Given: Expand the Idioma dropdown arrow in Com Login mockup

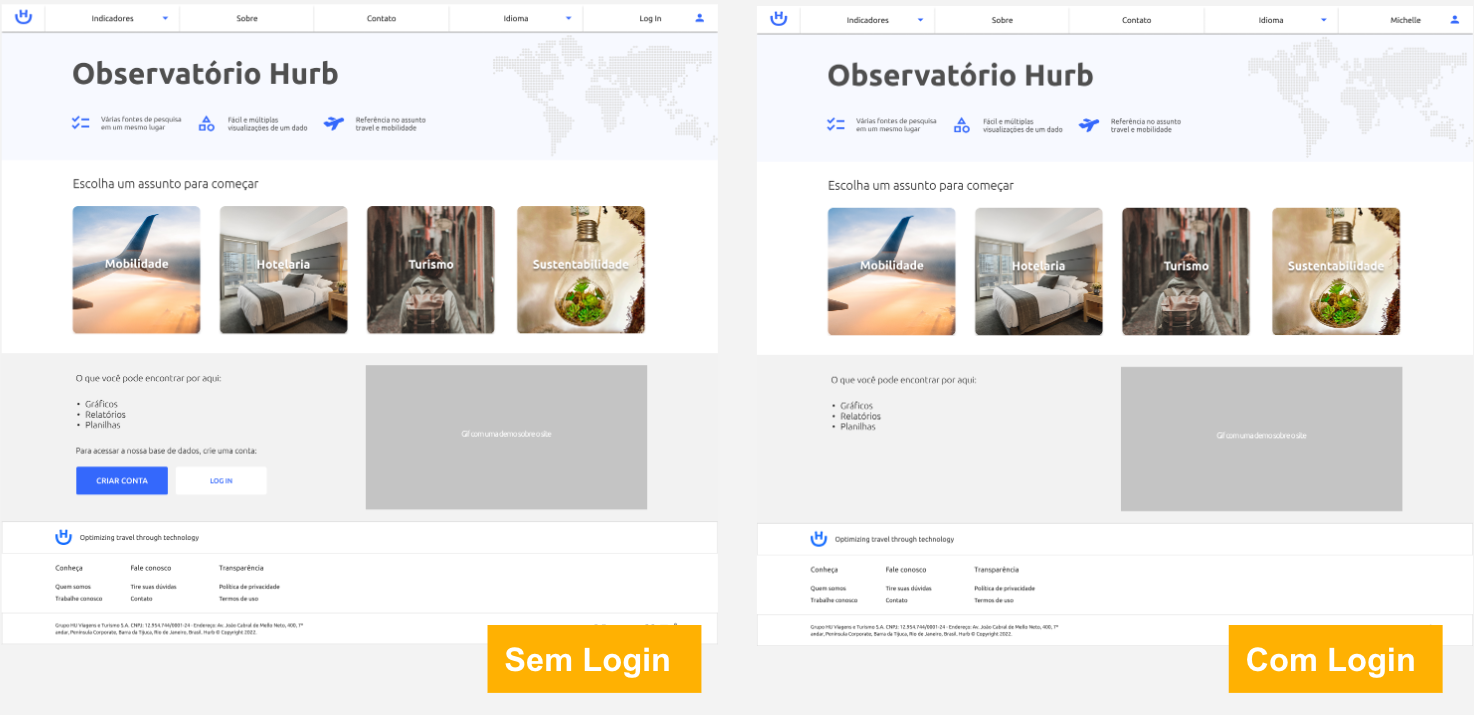Looking at the screenshot, I should (1324, 20).
